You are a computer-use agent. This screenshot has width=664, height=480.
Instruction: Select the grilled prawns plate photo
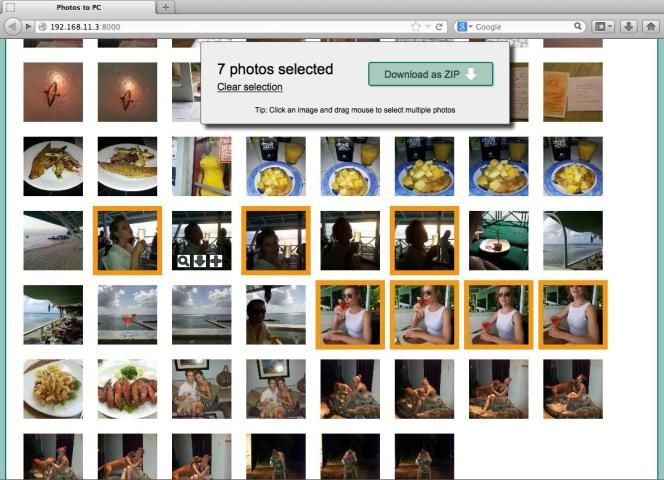pos(127,388)
